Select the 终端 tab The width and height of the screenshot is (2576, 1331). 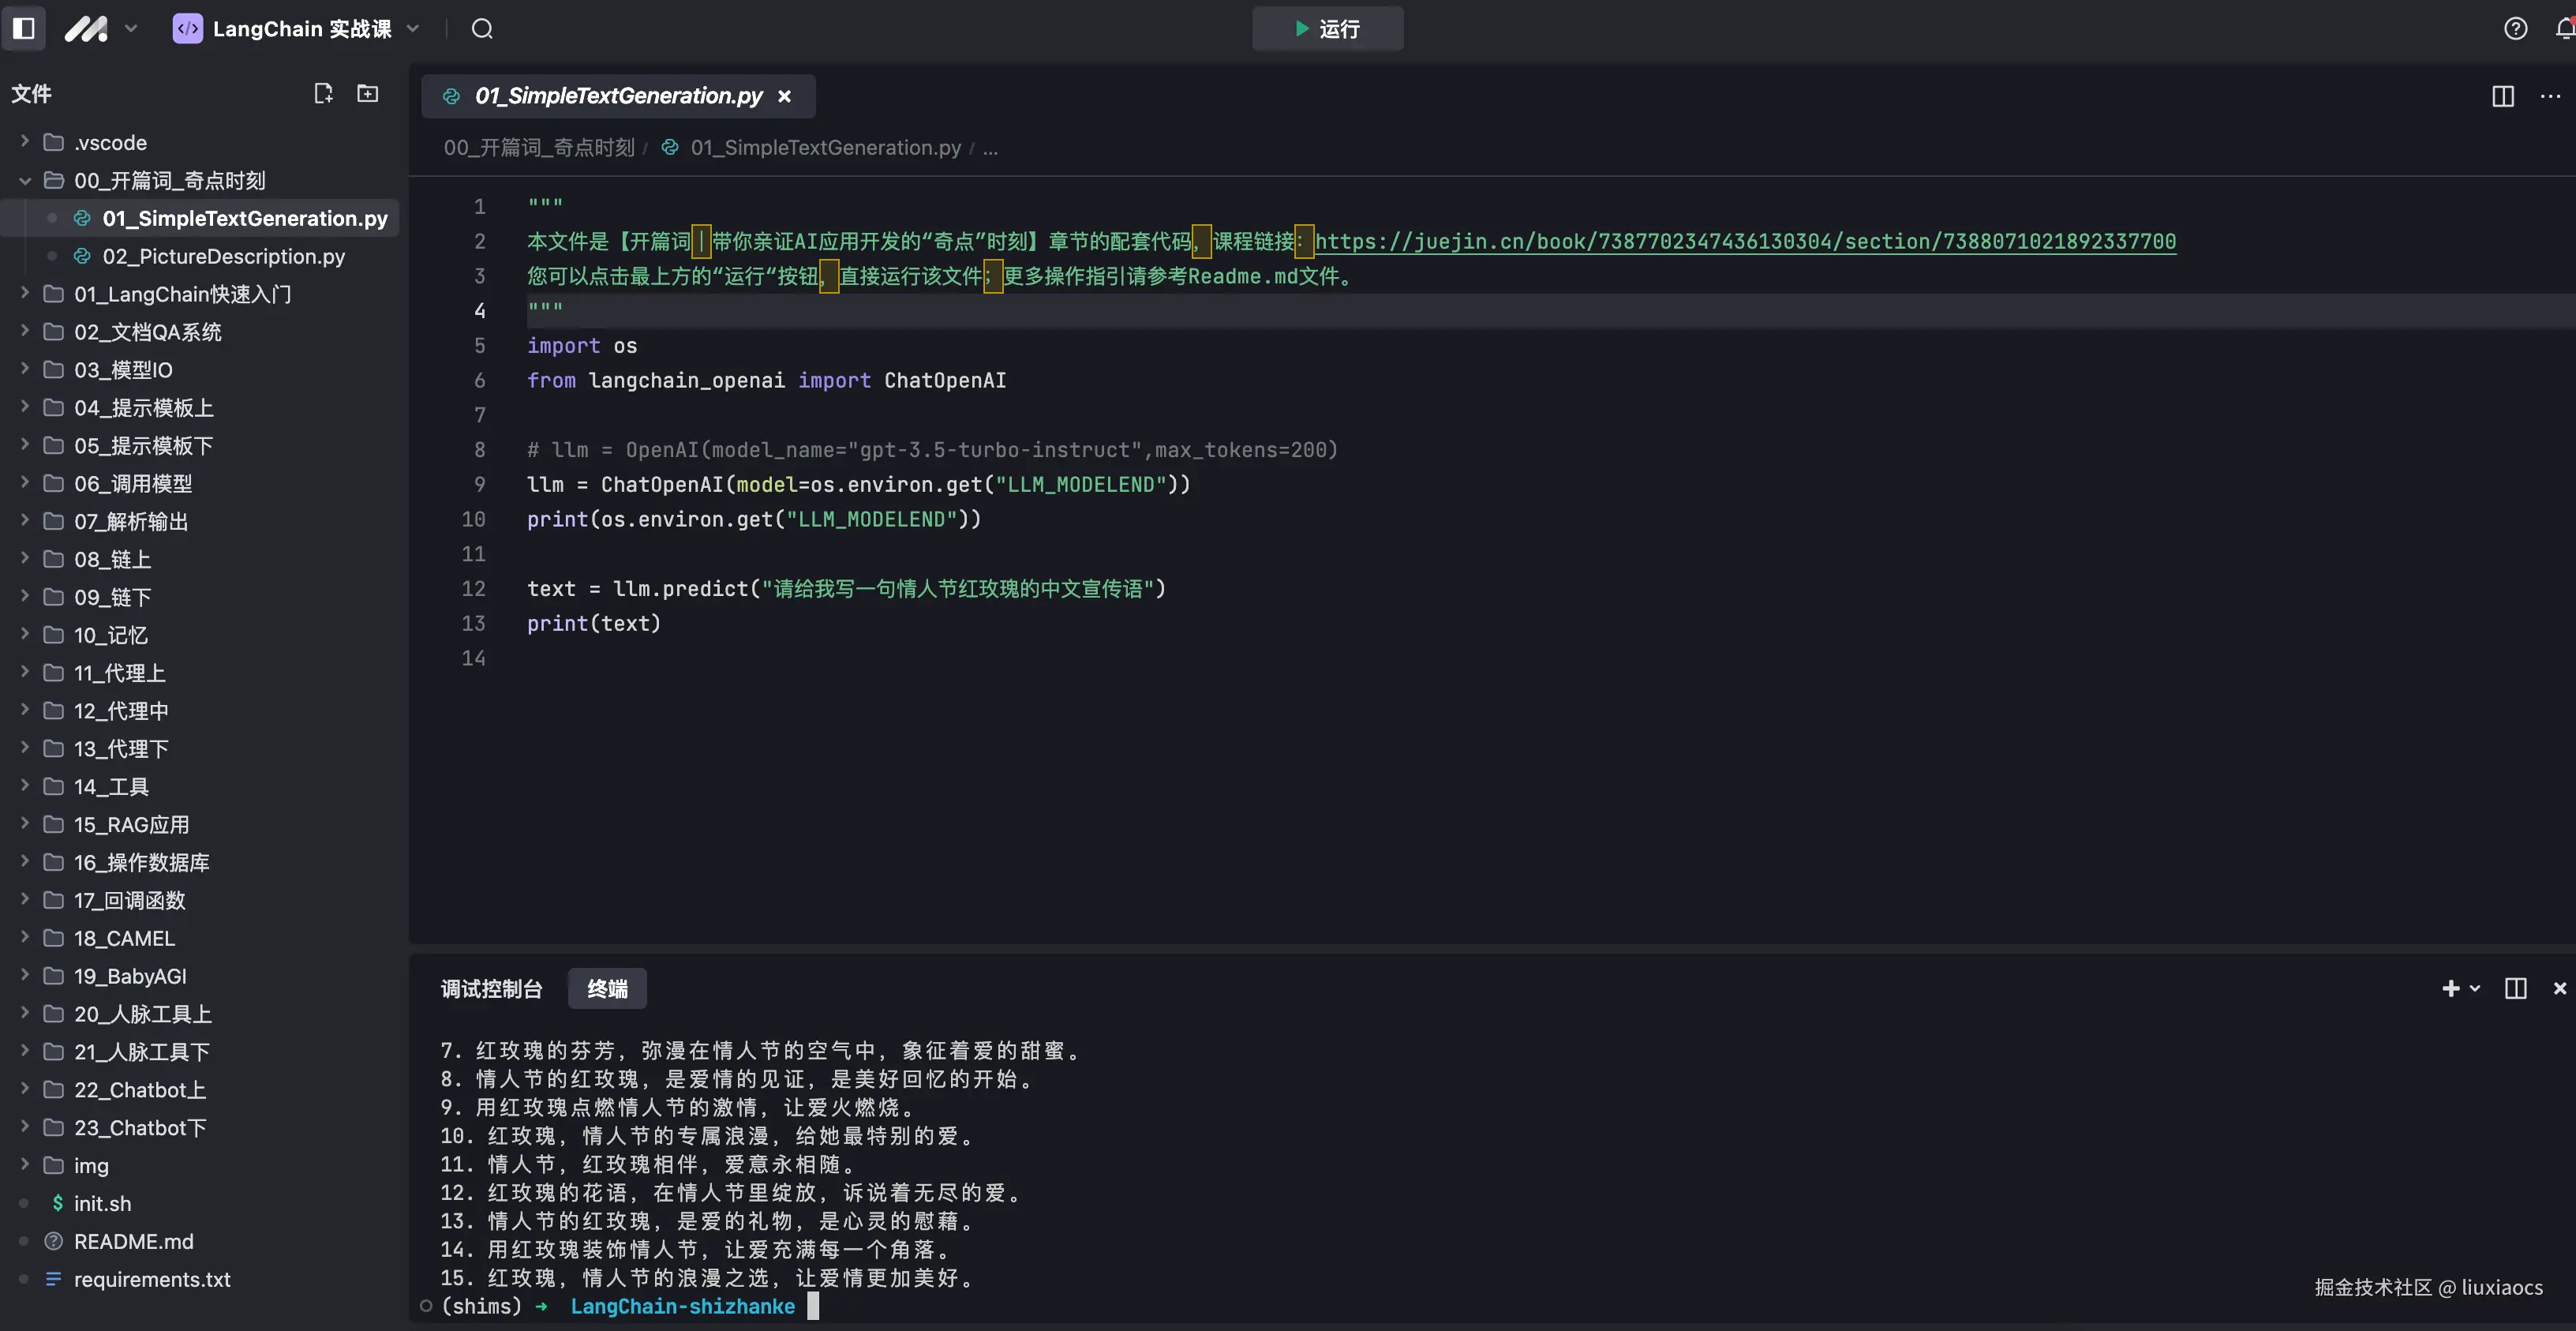[607, 988]
